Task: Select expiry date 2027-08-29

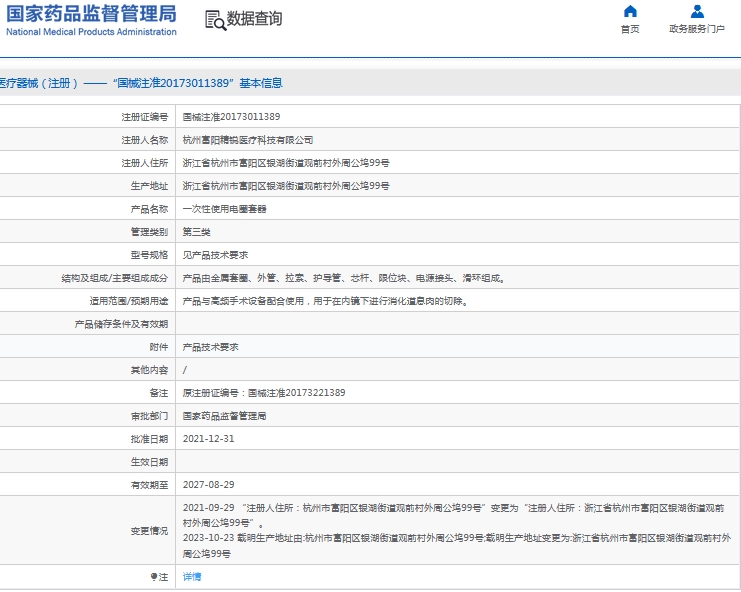Action: [208, 485]
